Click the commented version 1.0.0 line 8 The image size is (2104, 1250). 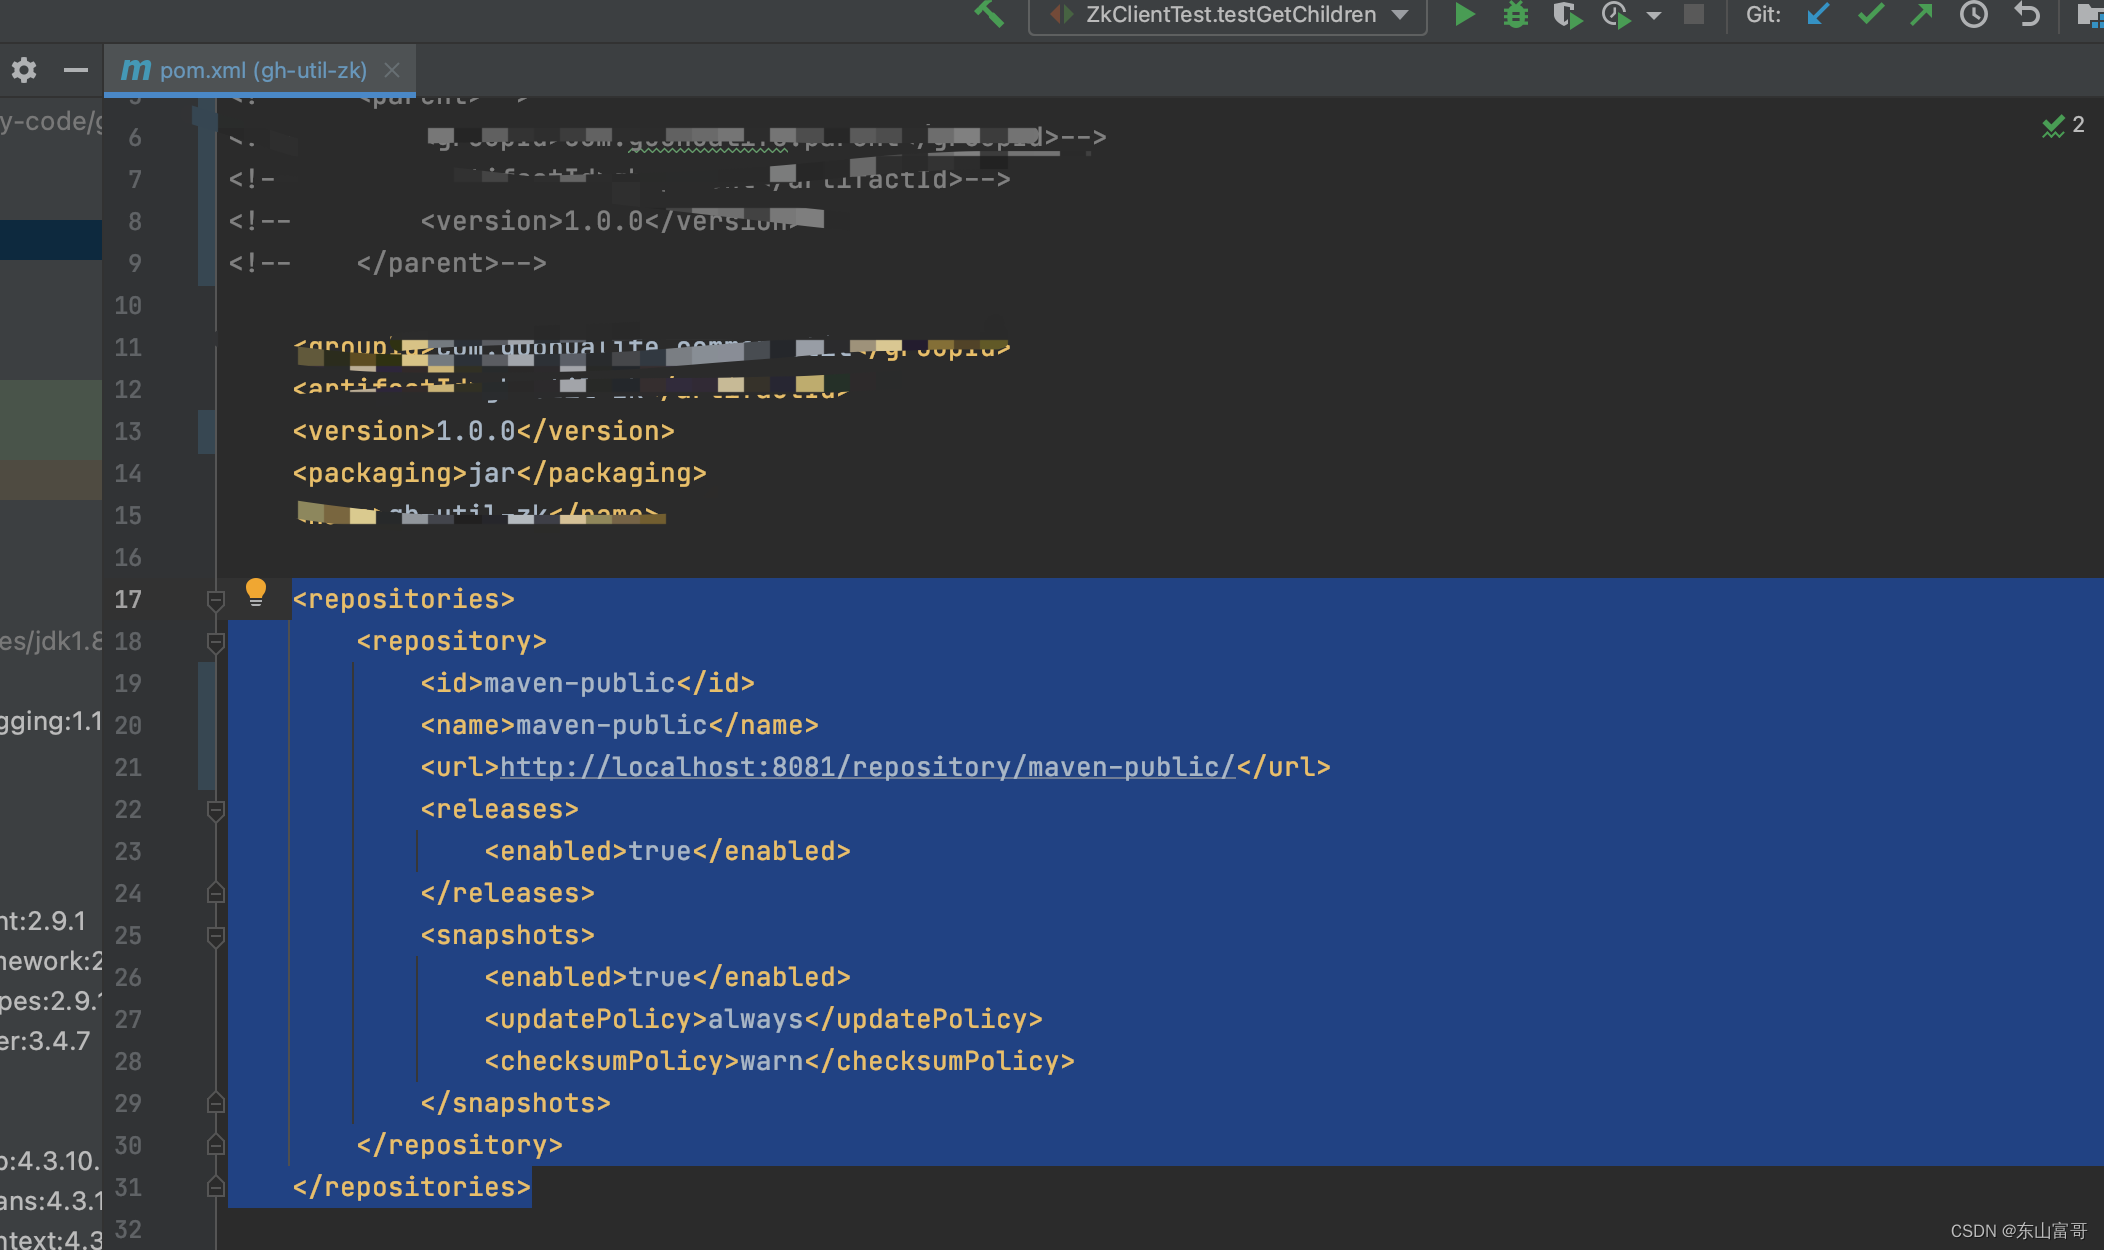[525, 221]
